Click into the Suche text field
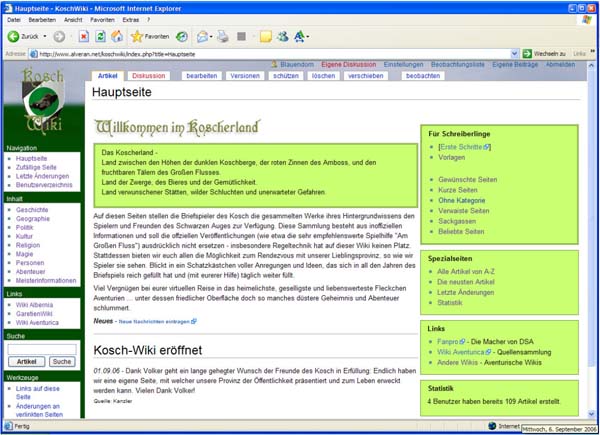 click(x=42, y=348)
